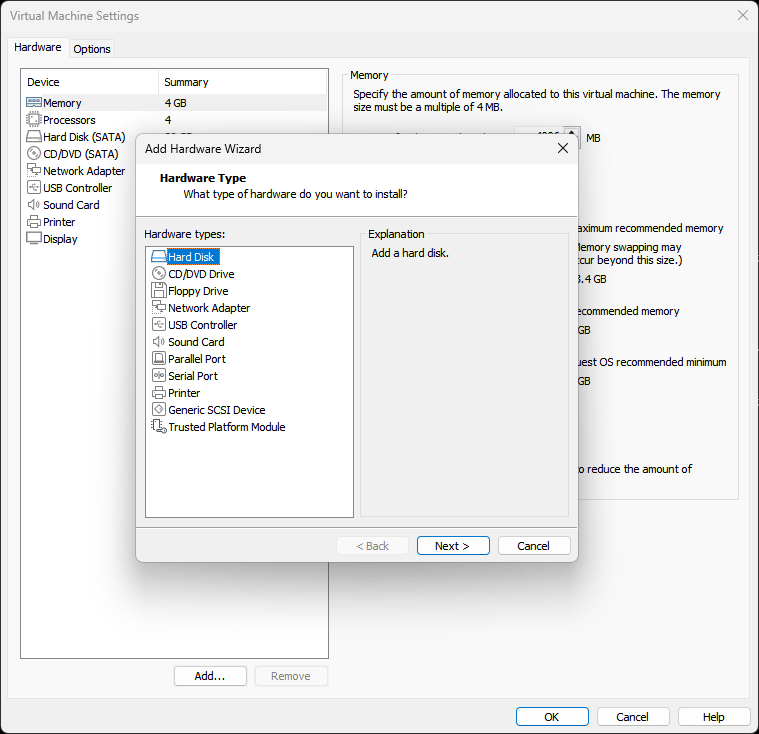Viewport: 759px width, 734px height.
Task: Click the Next button in the wizard
Action: 453,546
